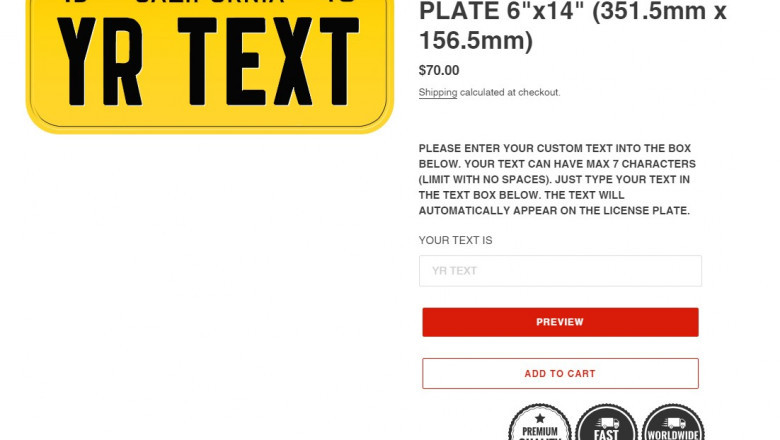Click the YOUR TEXT IS label
The height and width of the screenshot is (440, 780).
coord(455,241)
